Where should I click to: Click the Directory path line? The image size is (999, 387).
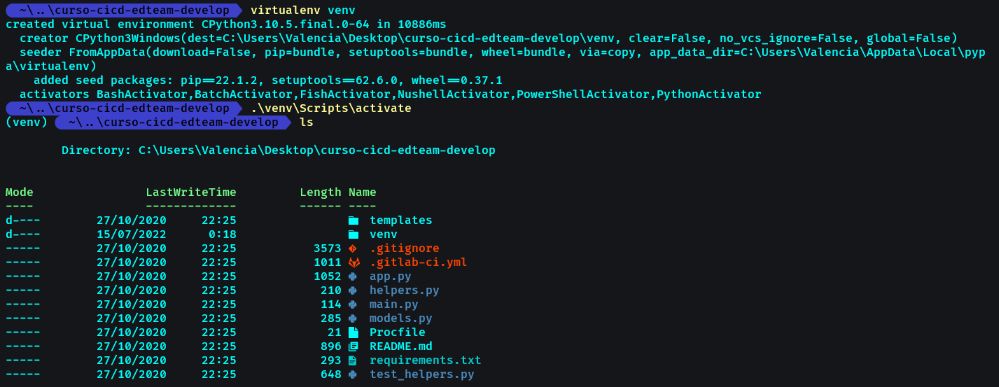[278, 151]
